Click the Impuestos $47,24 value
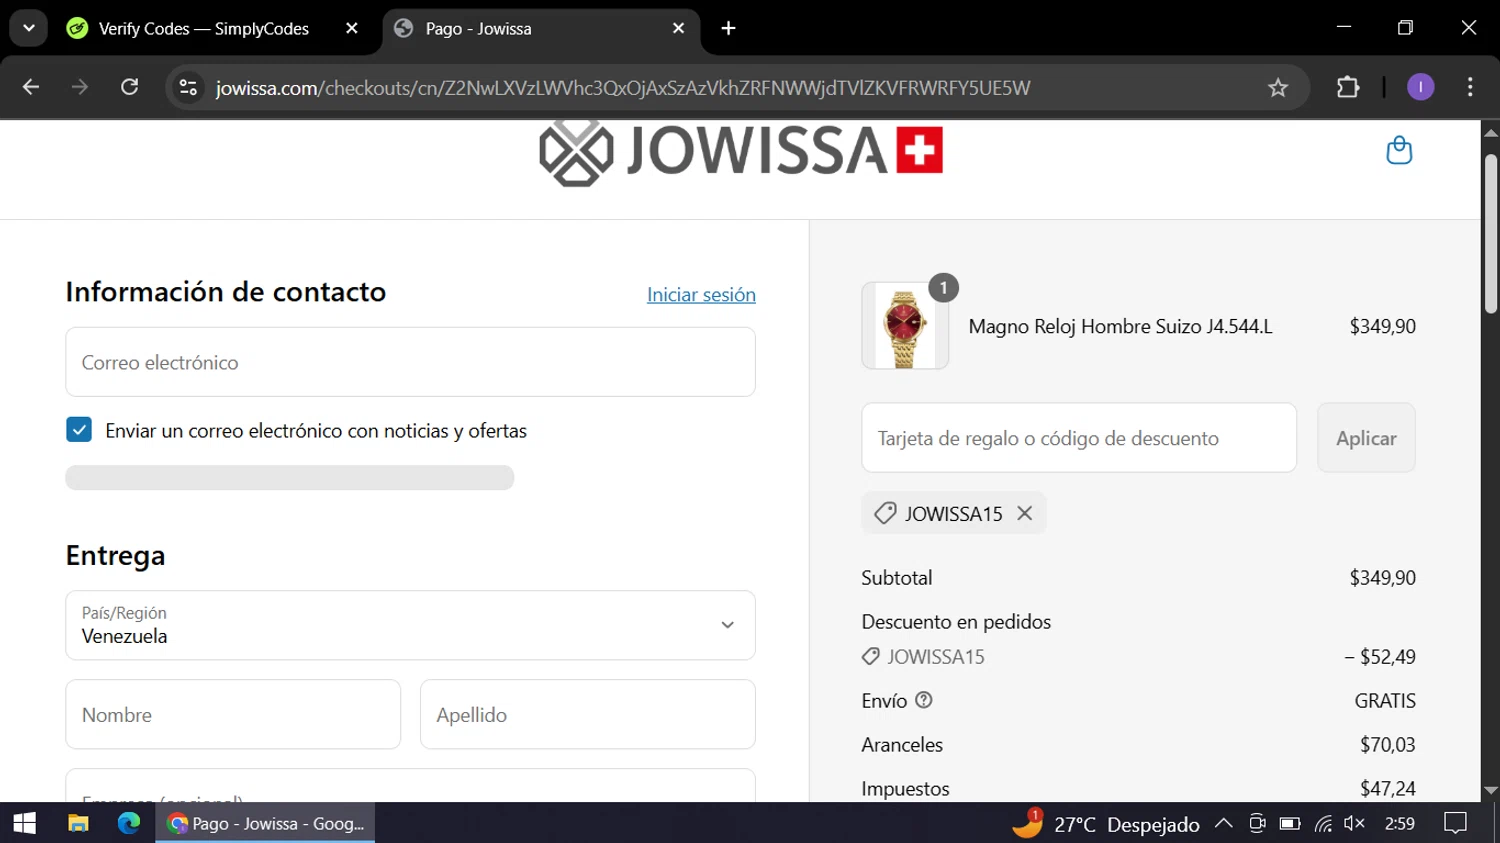The width and height of the screenshot is (1500, 843). [x=1388, y=789]
